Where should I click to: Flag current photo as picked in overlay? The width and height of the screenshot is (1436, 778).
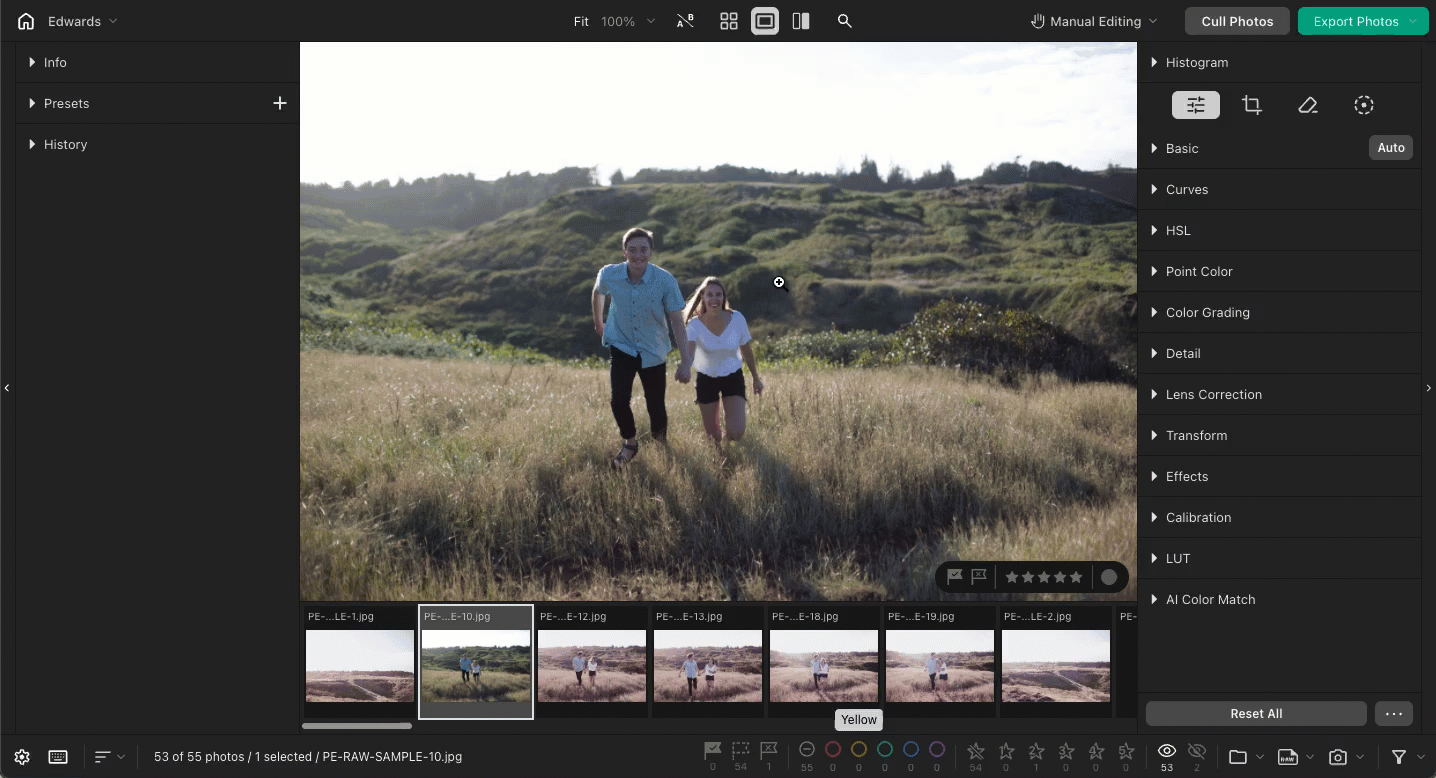(x=955, y=577)
